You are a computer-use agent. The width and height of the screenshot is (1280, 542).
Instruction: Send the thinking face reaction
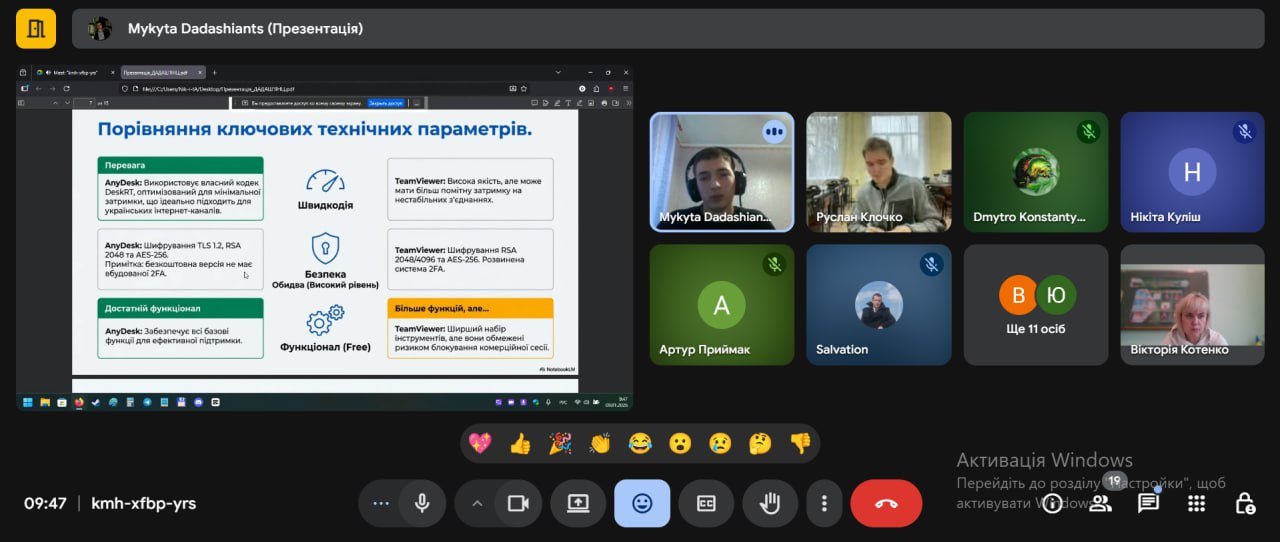click(x=760, y=443)
